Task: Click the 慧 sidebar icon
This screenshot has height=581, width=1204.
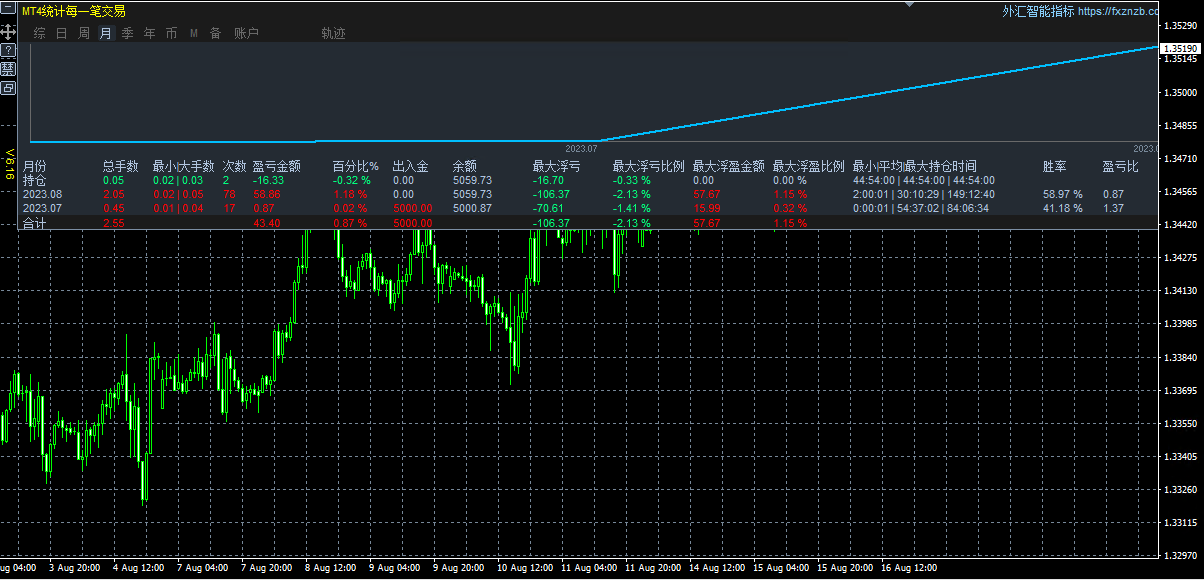Action: coord(7,69)
